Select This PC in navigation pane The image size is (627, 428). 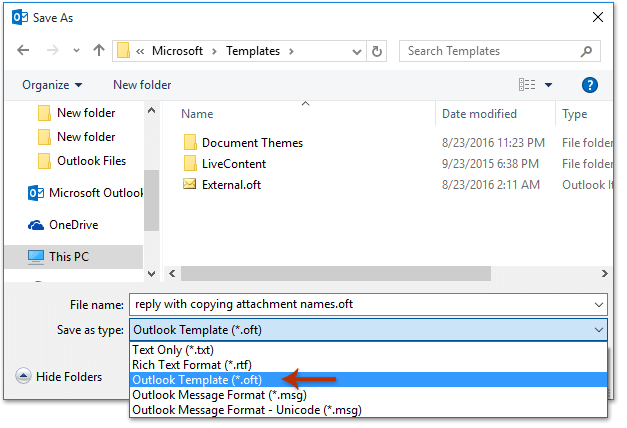74,256
